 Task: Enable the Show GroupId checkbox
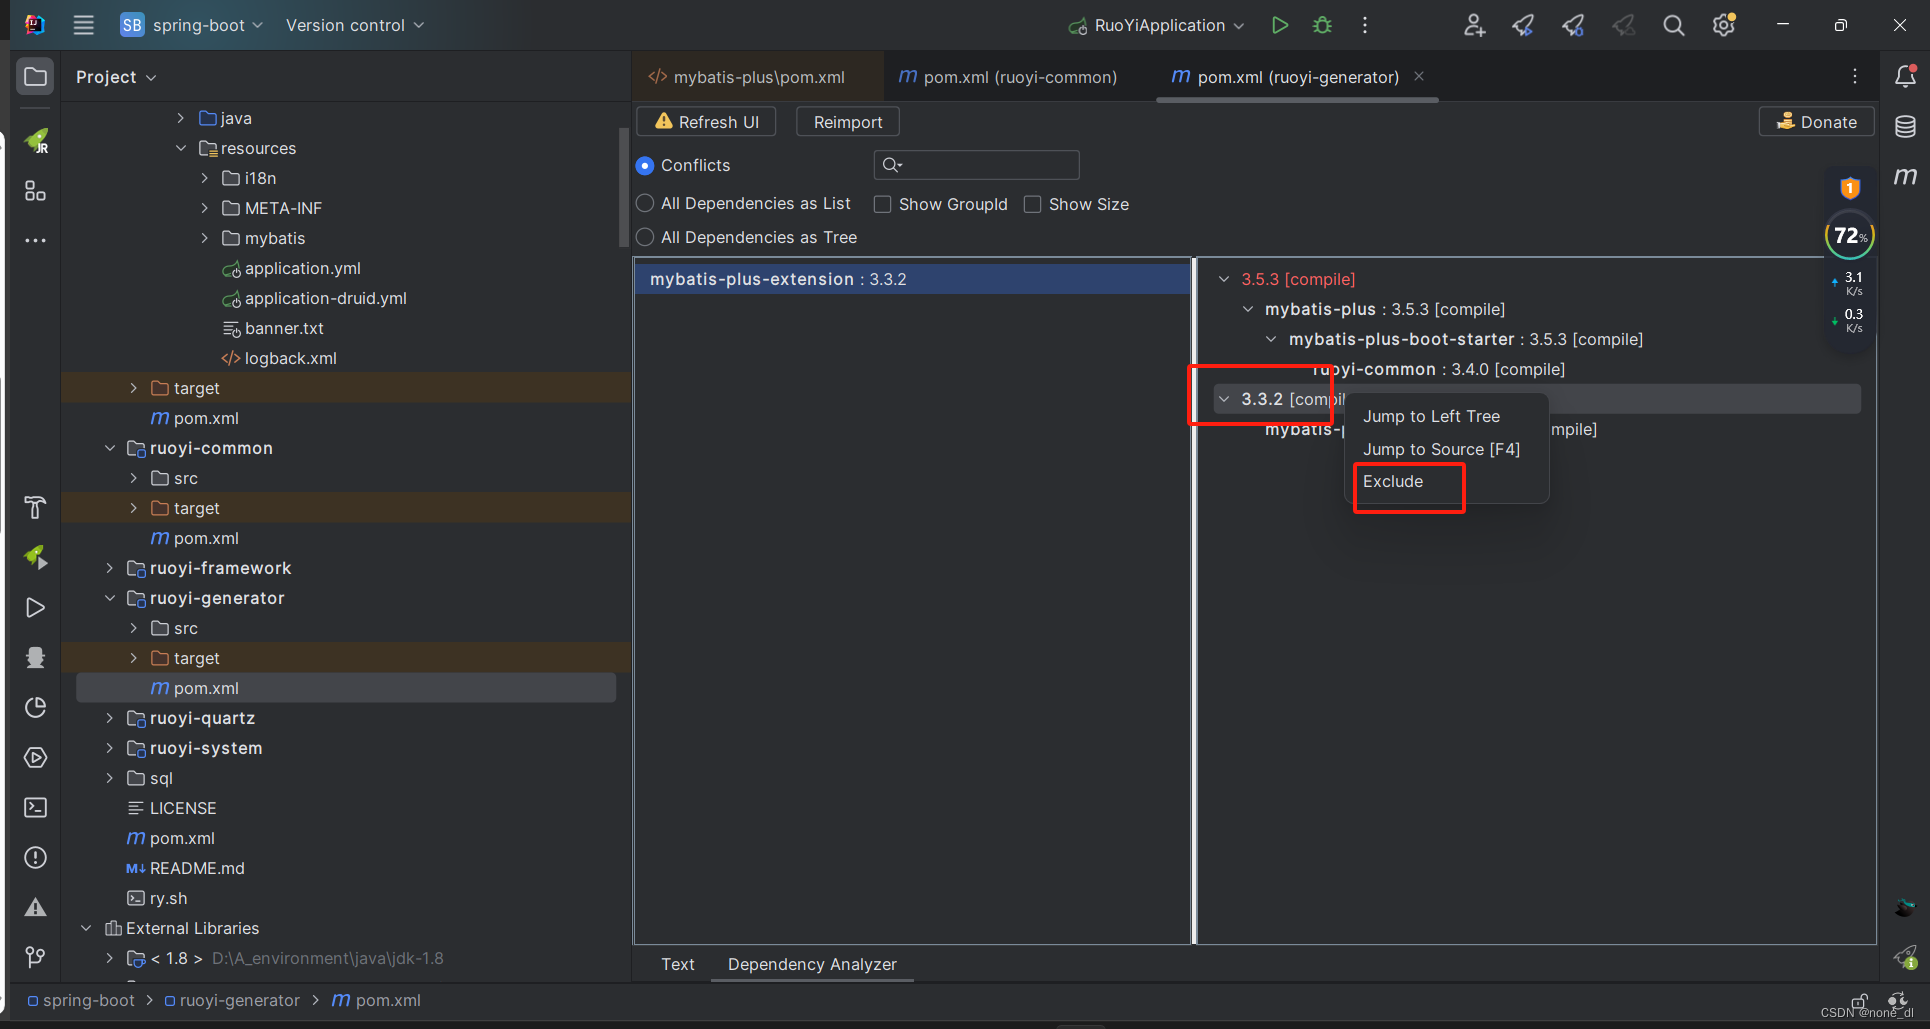click(883, 204)
